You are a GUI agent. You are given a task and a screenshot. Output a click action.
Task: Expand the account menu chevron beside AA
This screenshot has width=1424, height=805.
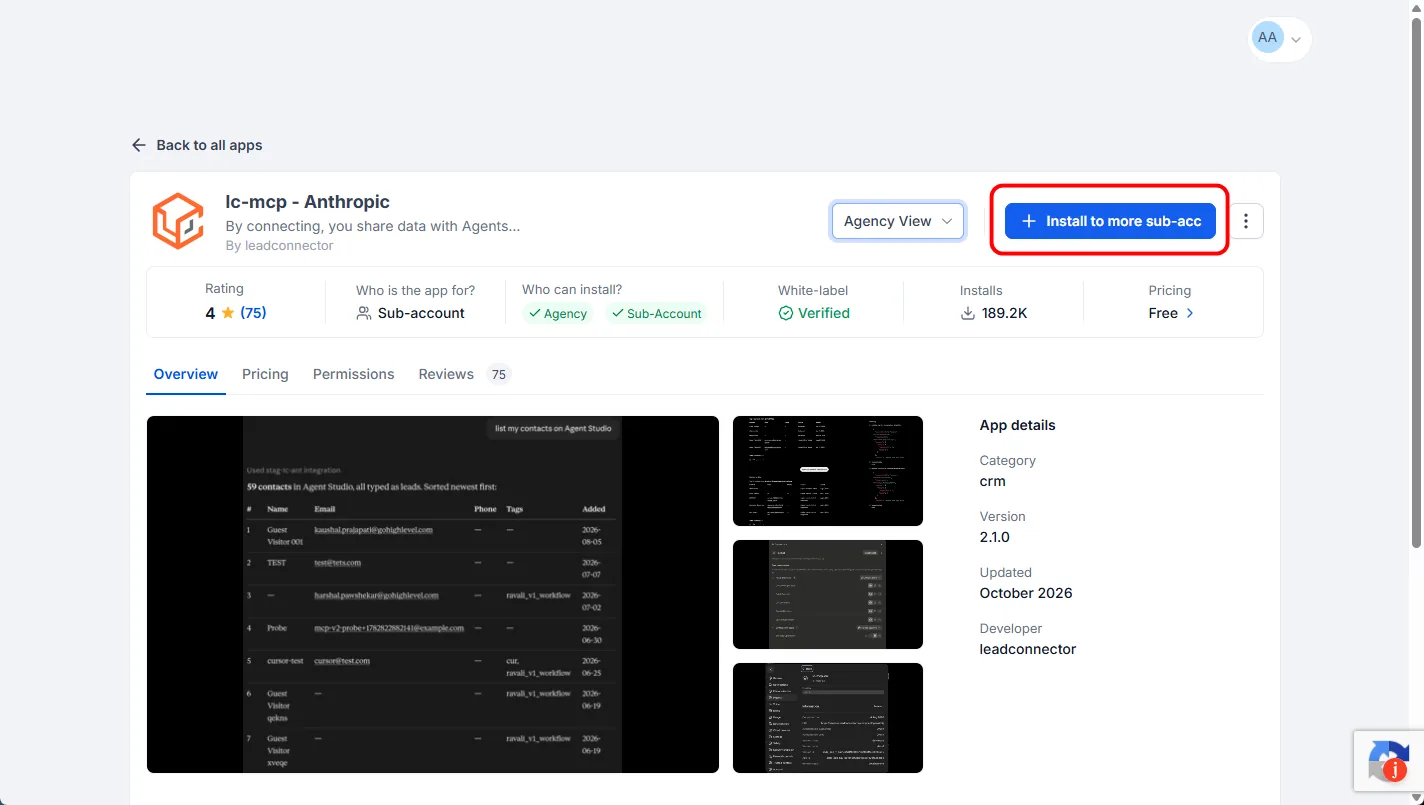pyautogui.click(x=1296, y=40)
